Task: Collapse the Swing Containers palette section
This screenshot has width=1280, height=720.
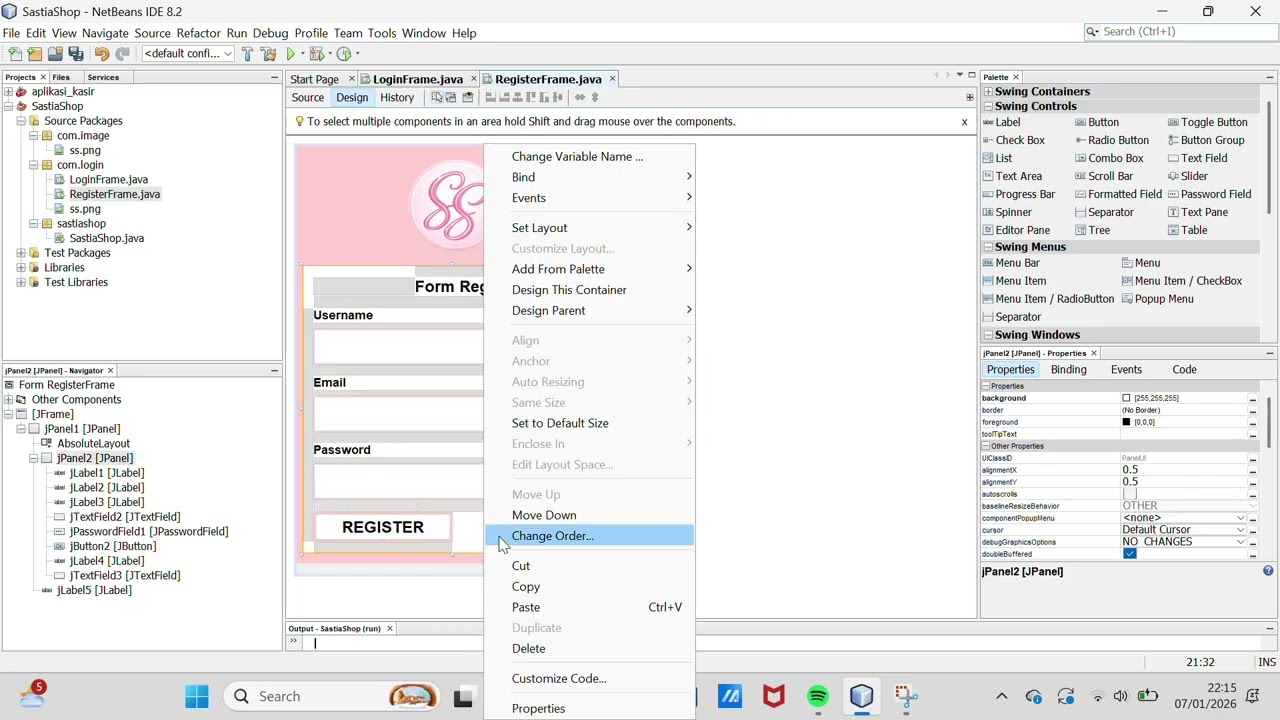Action: pos(987,91)
